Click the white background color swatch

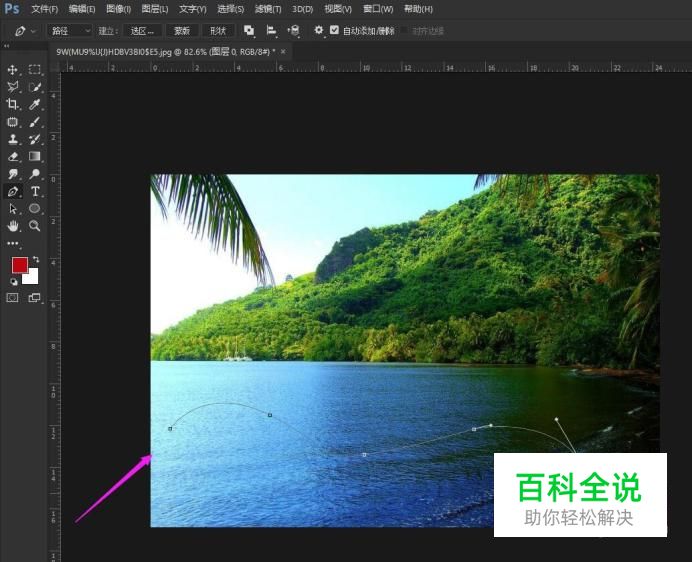click(31, 277)
